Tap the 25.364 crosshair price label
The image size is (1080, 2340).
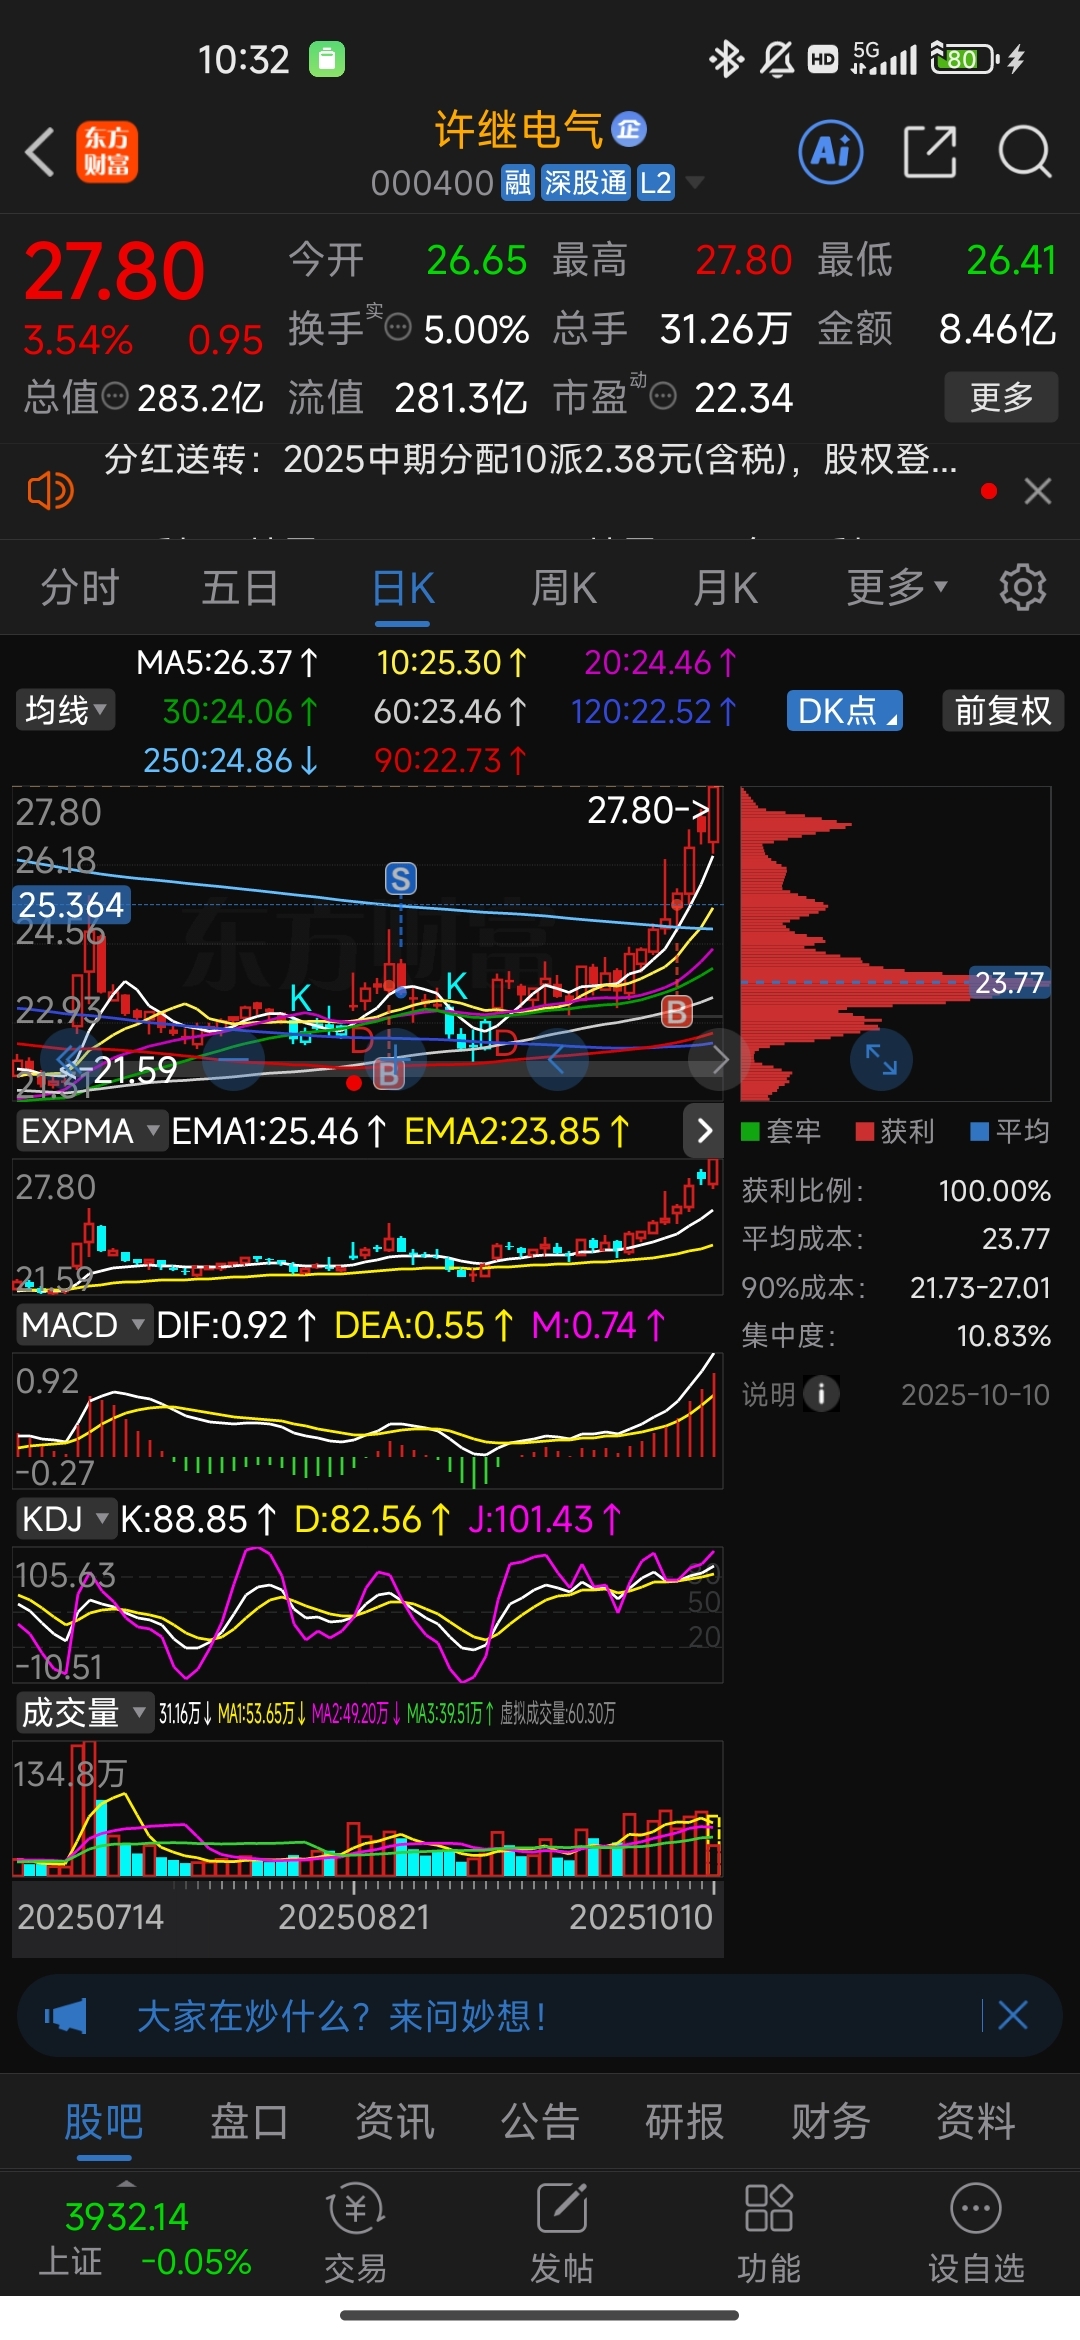pos(71,904)
